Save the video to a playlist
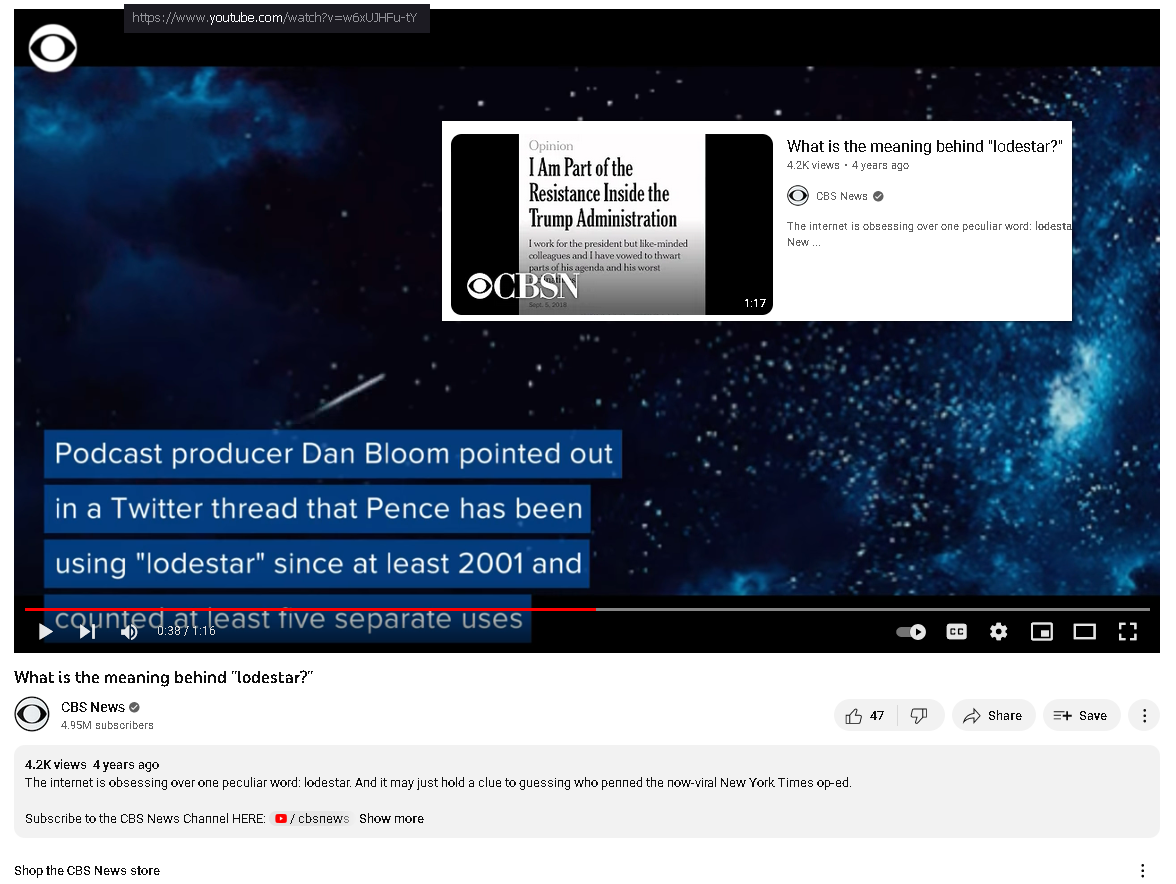Viewport: 1176px width, 884px height. 1081,716
